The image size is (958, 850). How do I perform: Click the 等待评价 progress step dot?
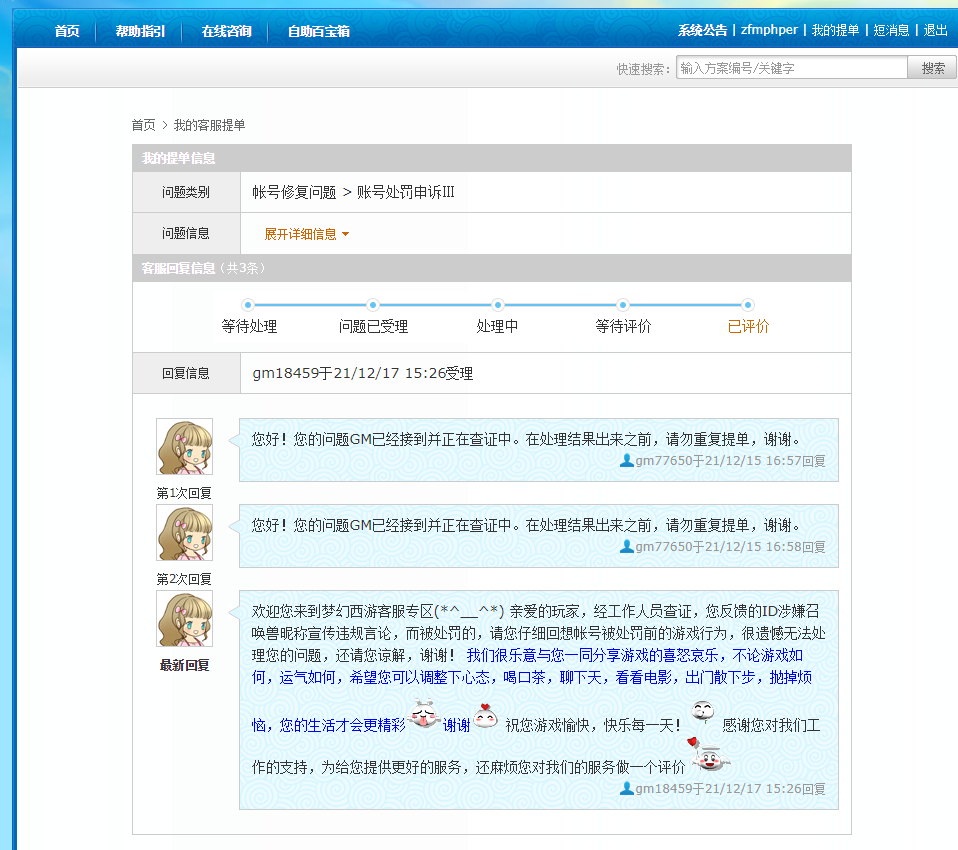point(623,304)
